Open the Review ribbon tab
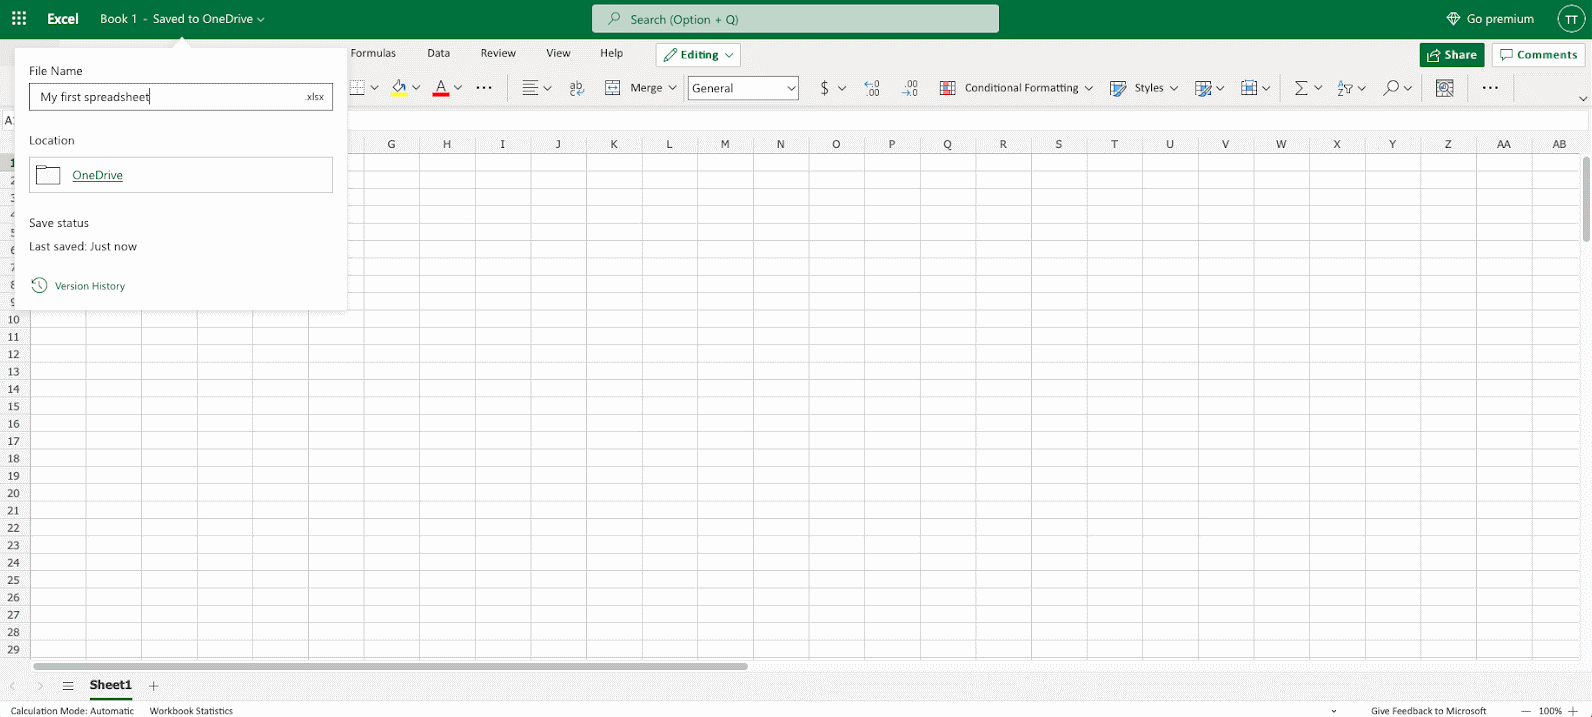1592x717 pixels. (498, 54)
